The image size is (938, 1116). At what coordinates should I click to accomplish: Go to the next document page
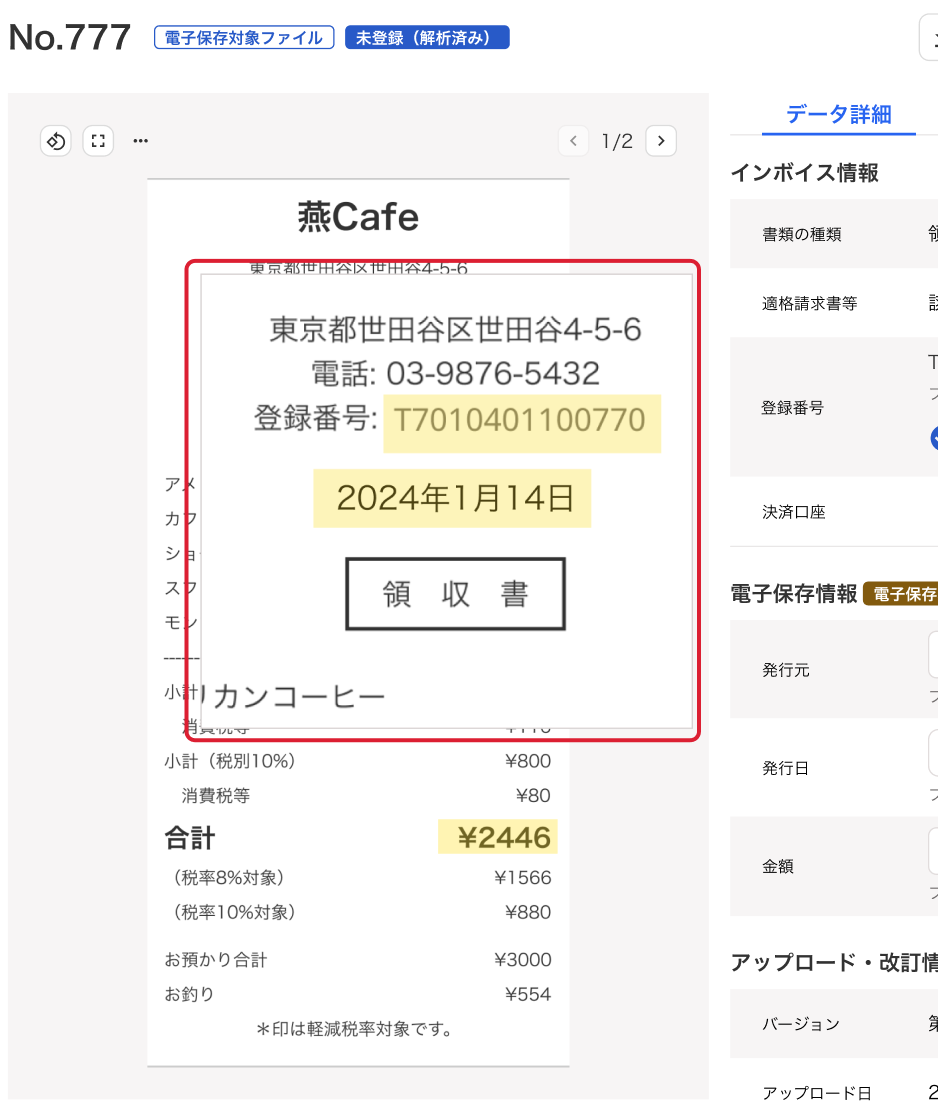pos(661,140)
